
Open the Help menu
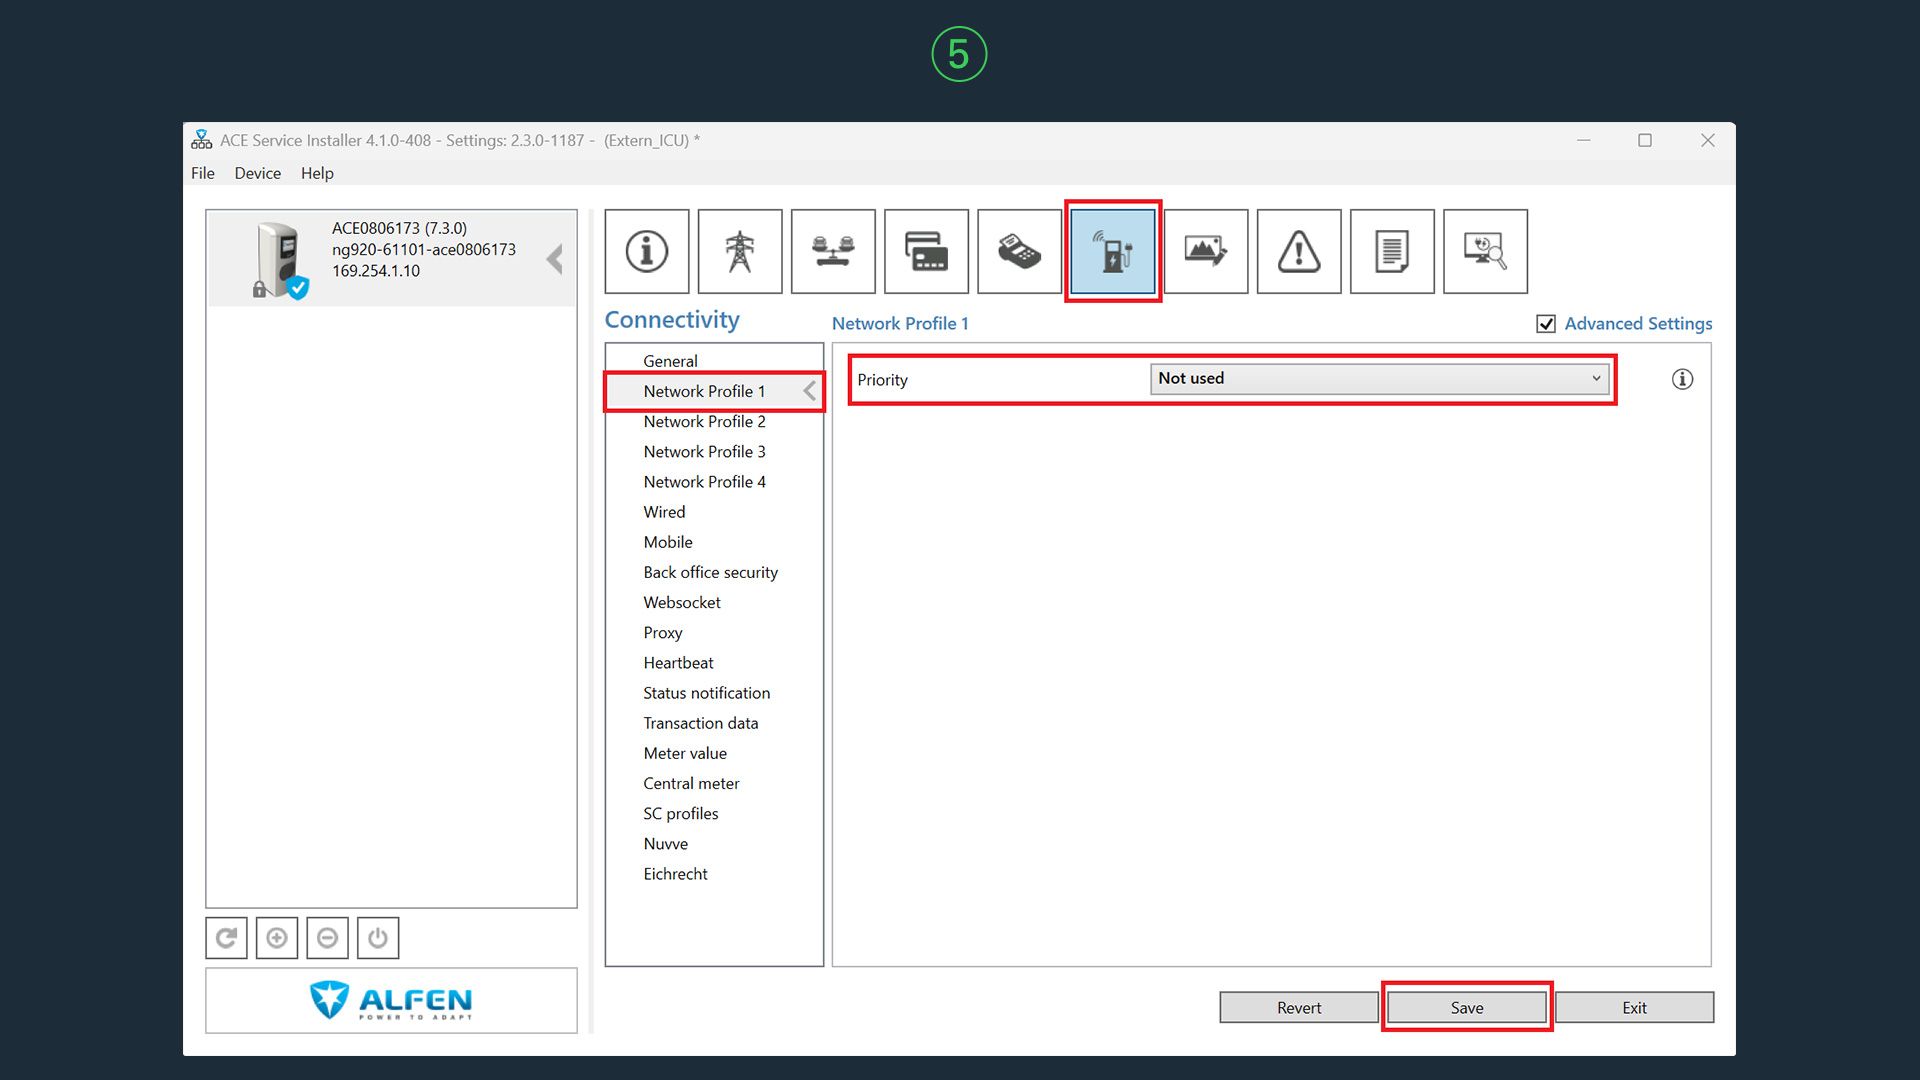pyautogui.click(x=317, y=173)
